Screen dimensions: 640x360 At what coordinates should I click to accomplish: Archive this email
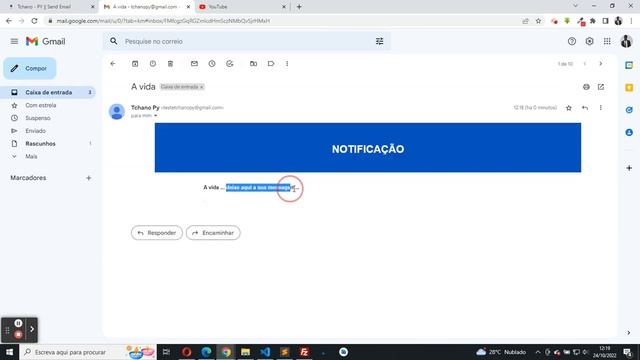tap(135, 64)
